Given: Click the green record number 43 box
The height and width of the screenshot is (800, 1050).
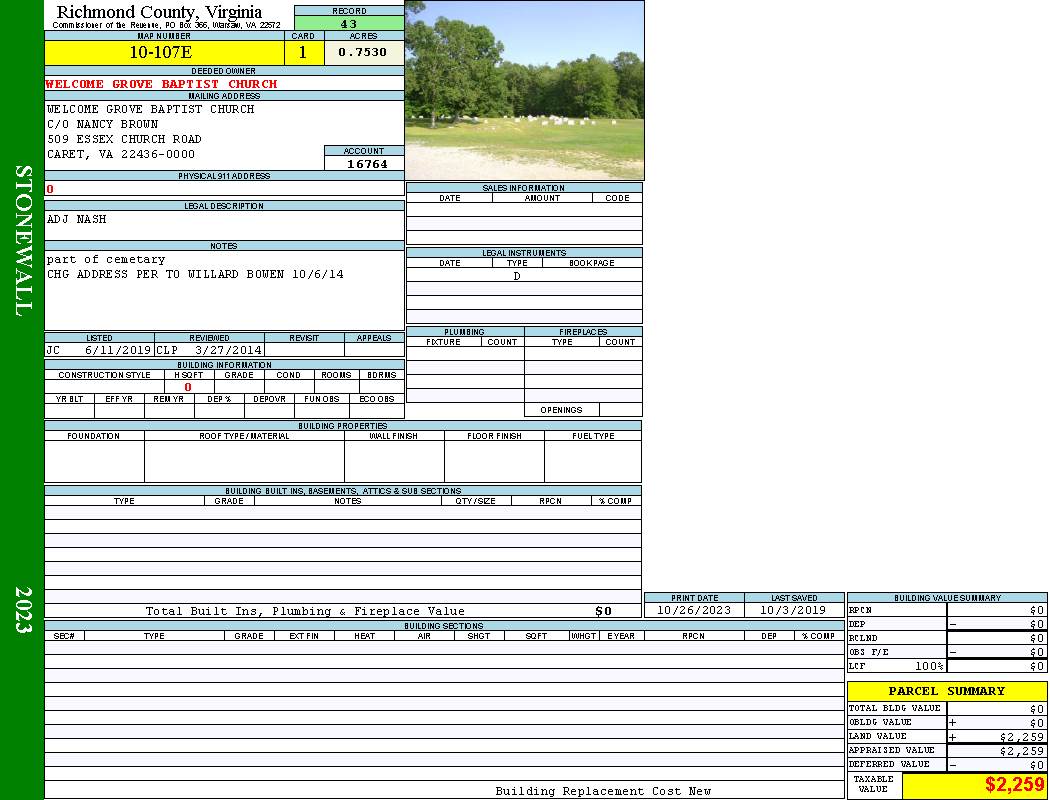Looking at the screenshot, I should [349, 24].
